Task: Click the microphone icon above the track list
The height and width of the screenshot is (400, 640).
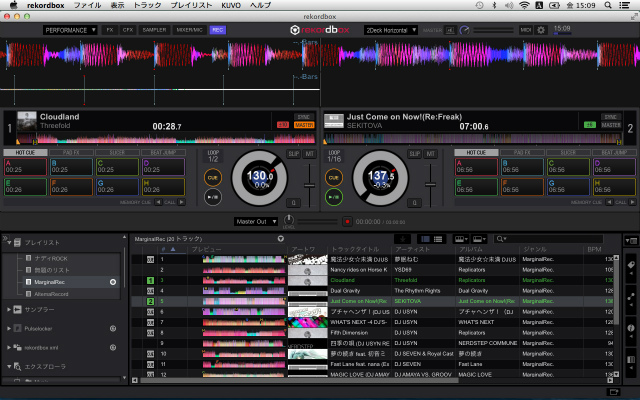Action: (x=402, y=239)
